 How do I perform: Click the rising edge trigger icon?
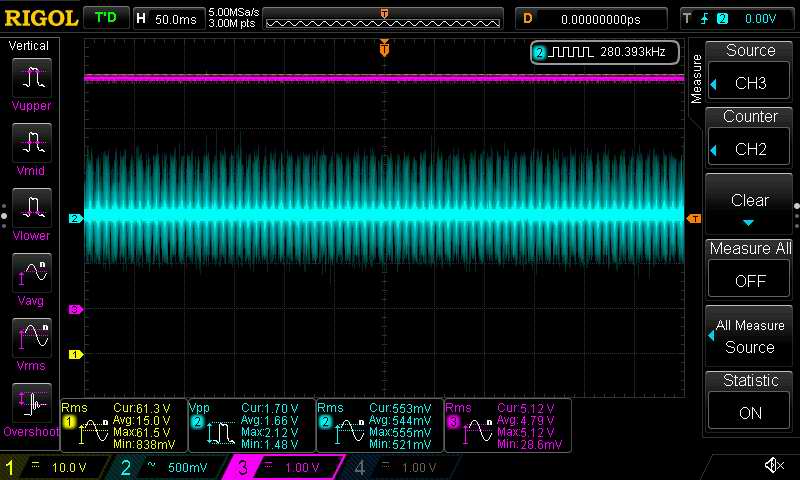(704, 19)
